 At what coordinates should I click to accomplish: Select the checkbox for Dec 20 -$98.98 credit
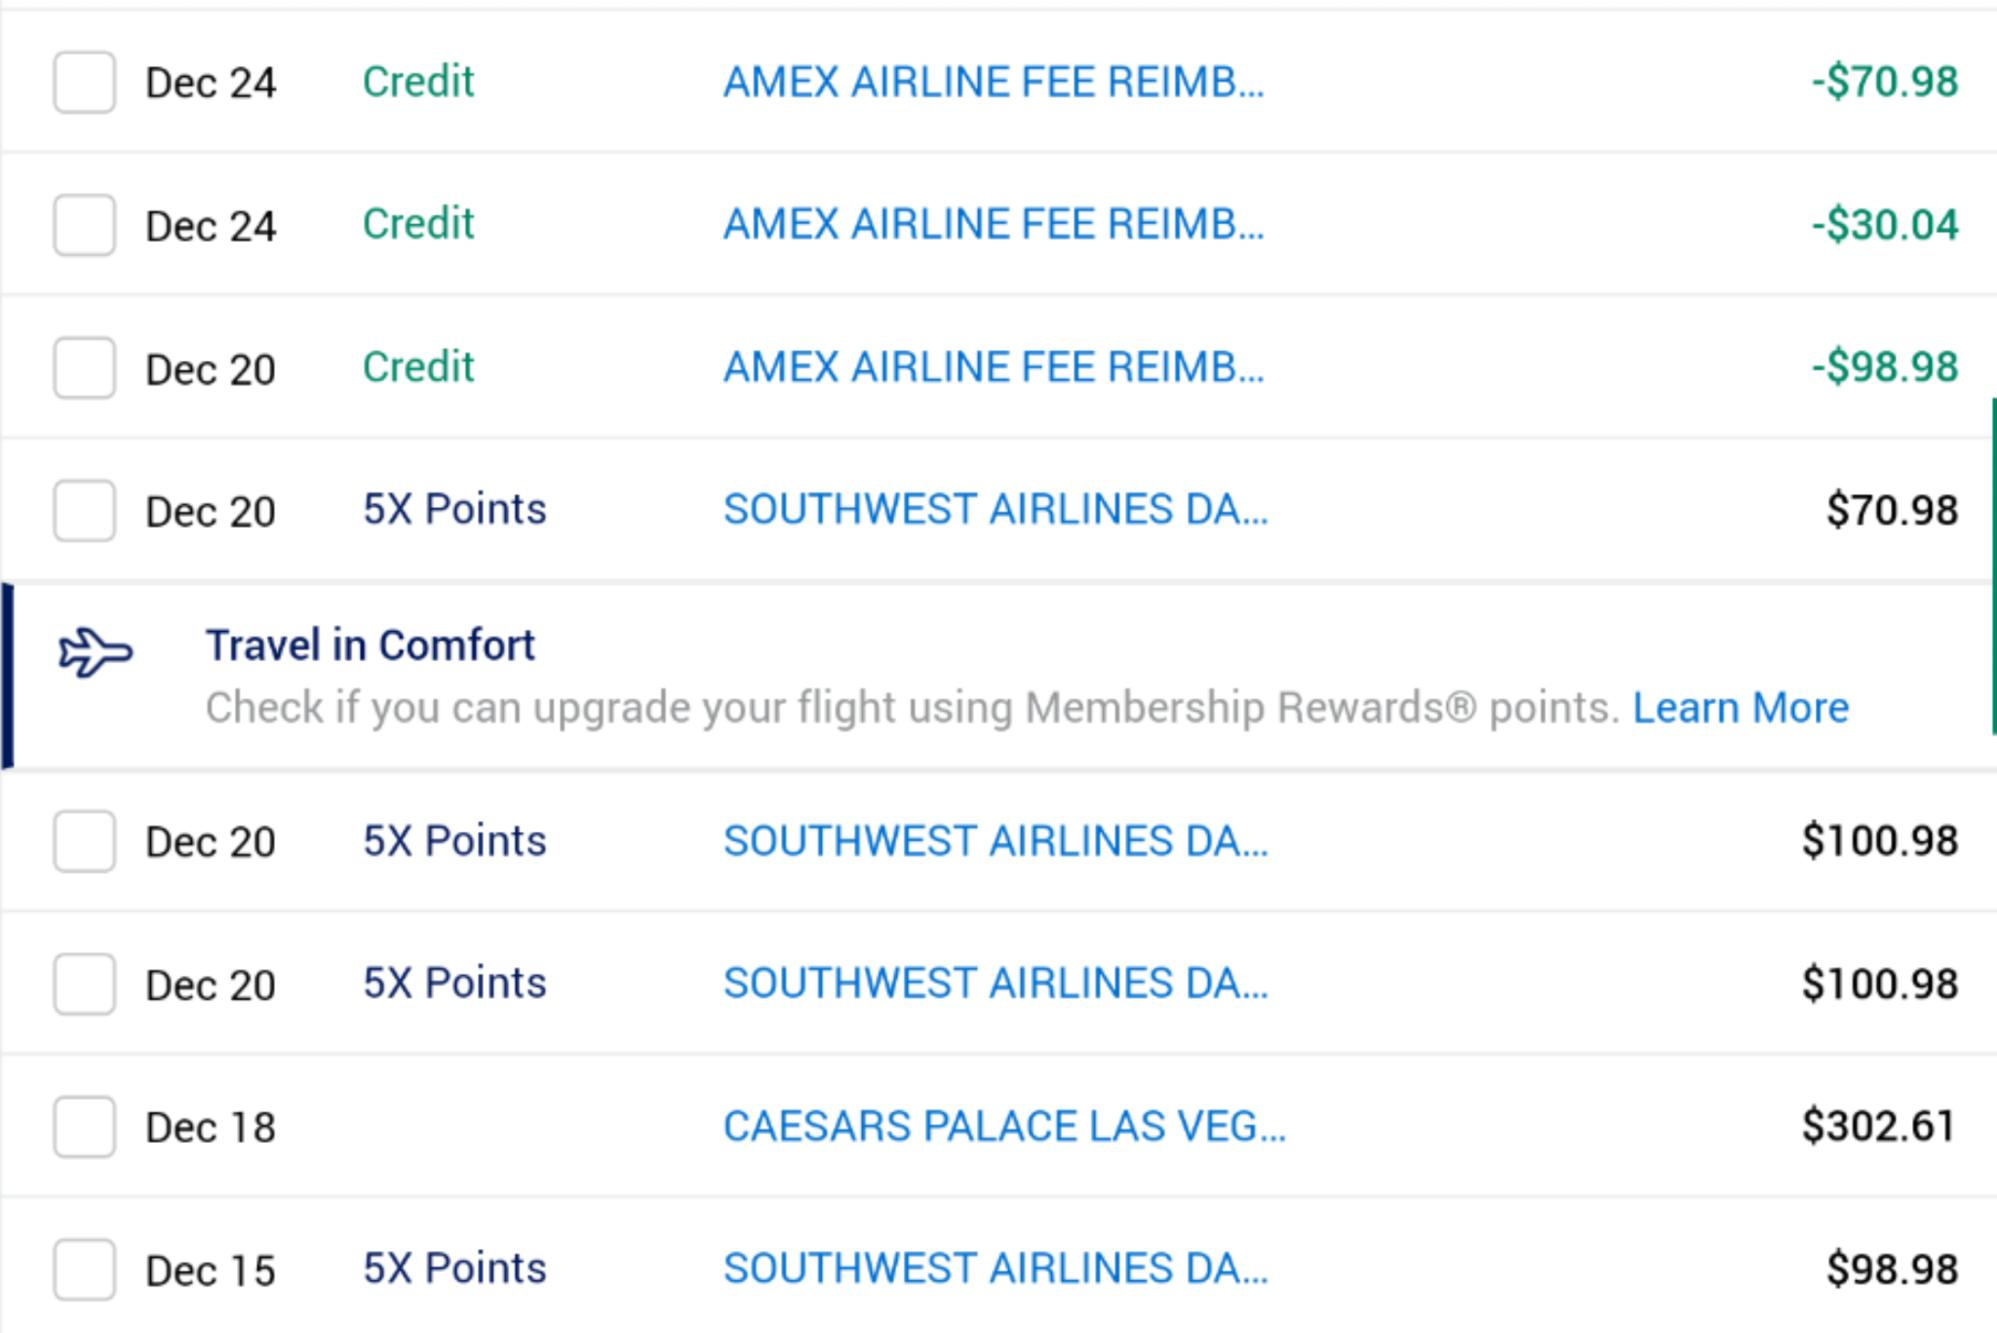84,368
